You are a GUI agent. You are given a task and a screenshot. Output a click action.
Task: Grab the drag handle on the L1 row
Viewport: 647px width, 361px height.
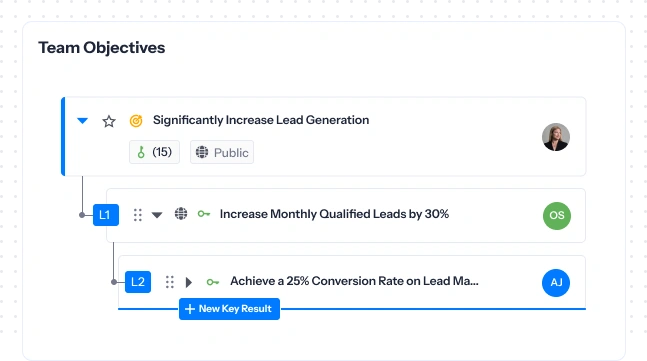(138, 215)
